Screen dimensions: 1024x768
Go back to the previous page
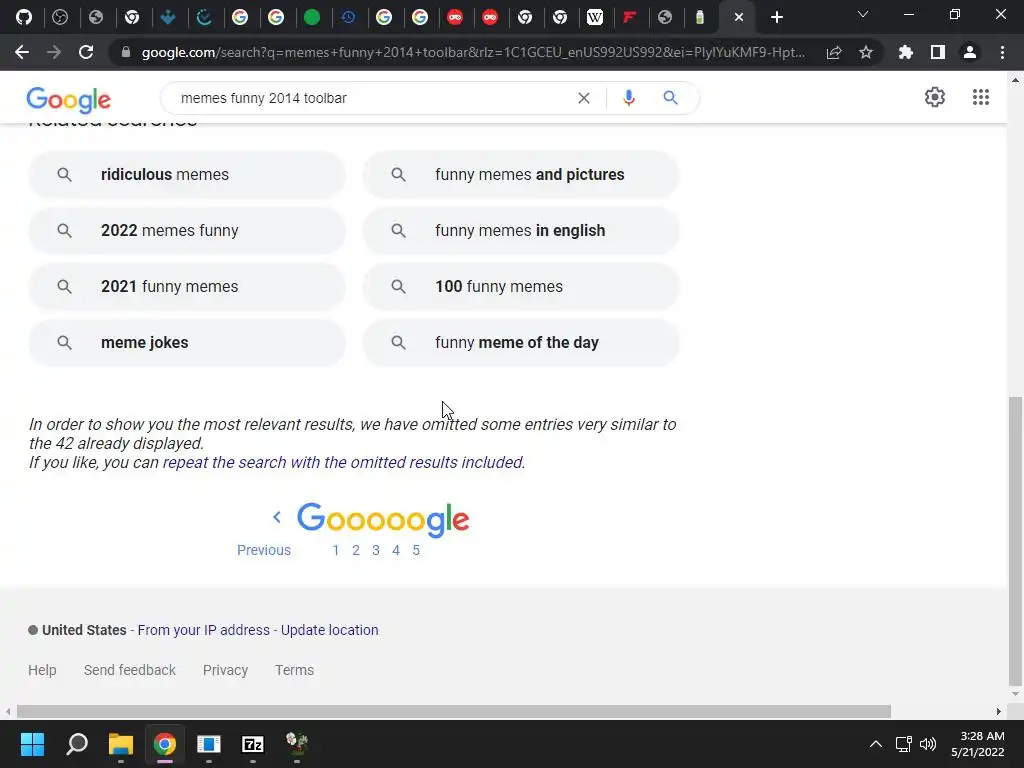click(x=22, y=52)
